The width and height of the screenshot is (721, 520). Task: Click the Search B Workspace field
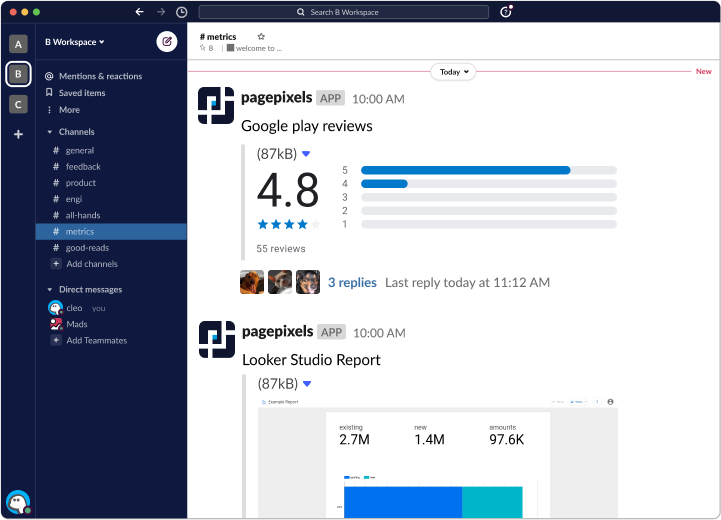[x=343, y=12]
